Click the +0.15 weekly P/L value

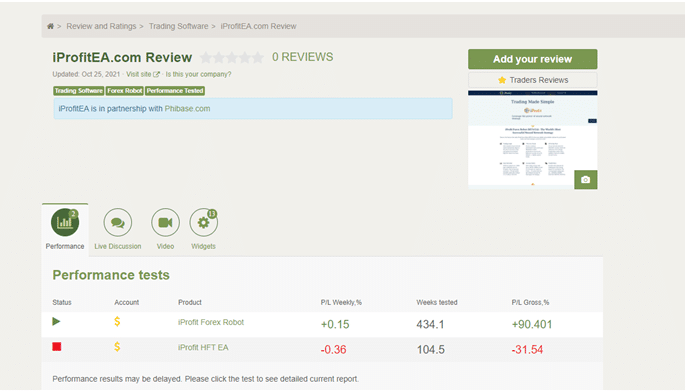pos(335,325)
